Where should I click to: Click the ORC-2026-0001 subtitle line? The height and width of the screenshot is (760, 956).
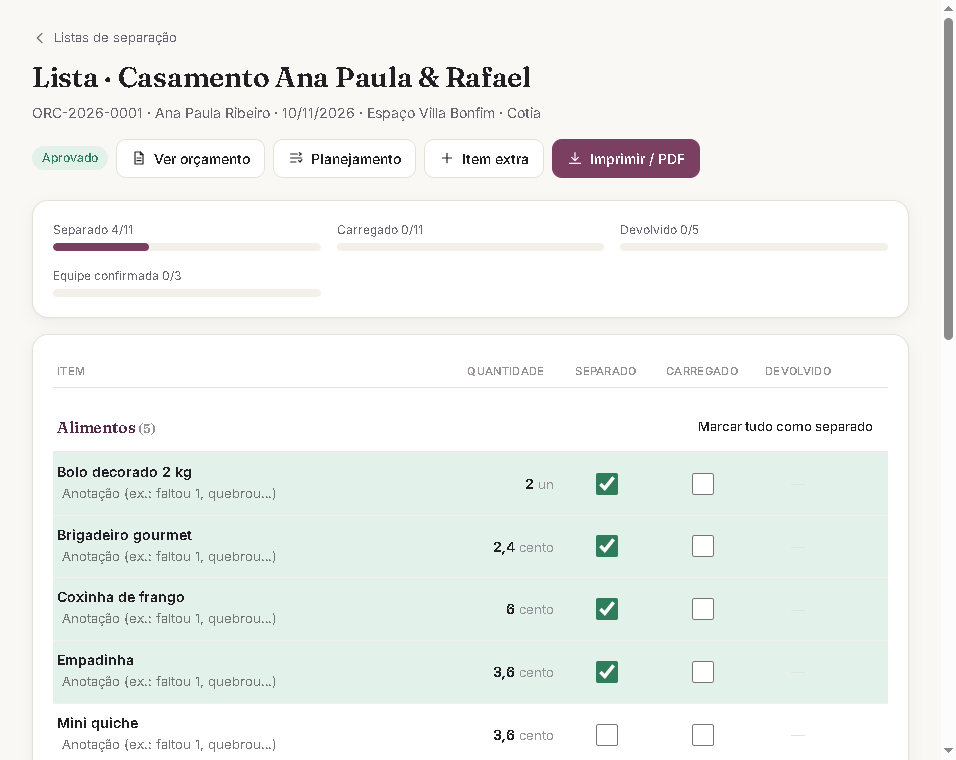click(286, 113)
